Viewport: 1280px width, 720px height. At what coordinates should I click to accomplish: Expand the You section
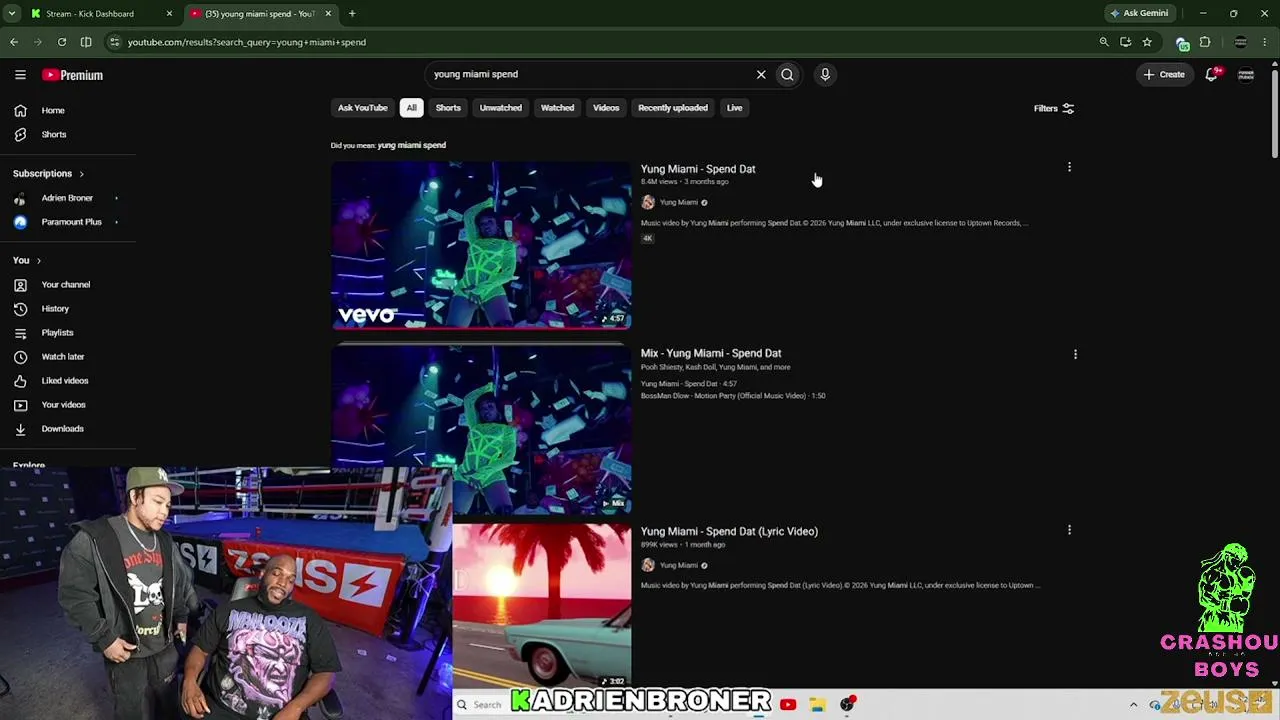click(x=27, y=260)
